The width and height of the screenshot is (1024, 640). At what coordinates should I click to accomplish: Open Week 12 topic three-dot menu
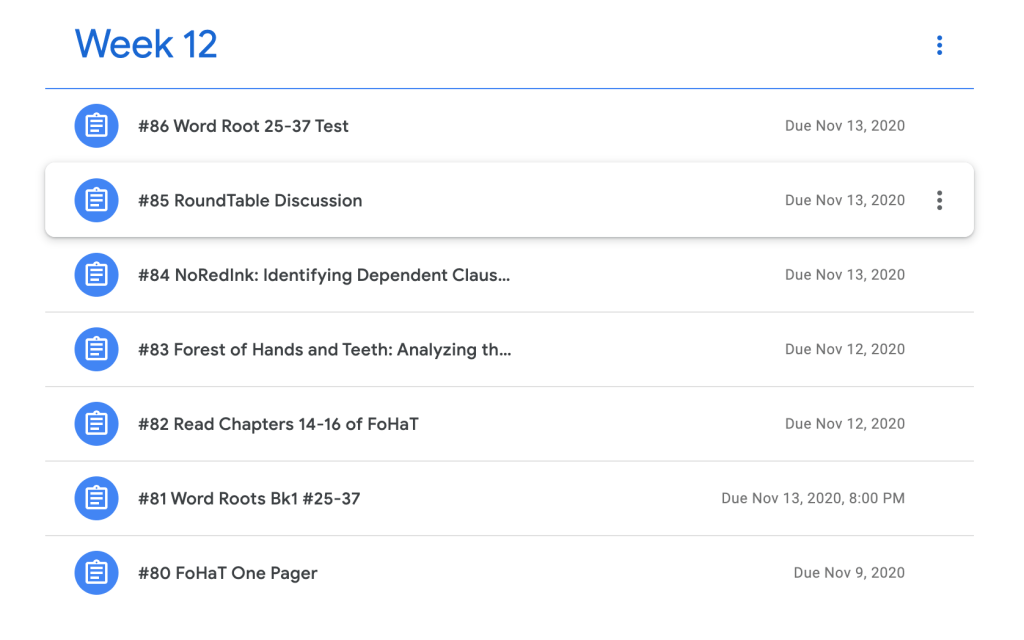(938, 45)
